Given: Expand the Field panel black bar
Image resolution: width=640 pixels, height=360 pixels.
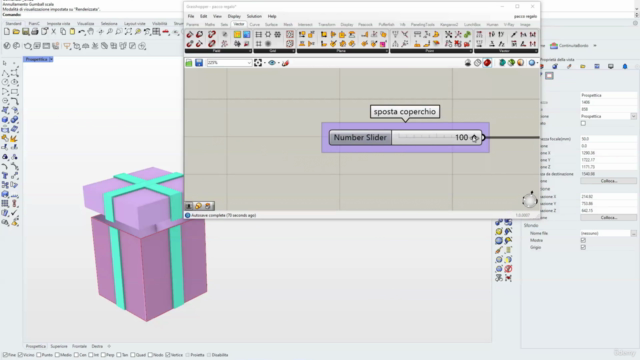Looking at the screenshot, I should 218,51.
